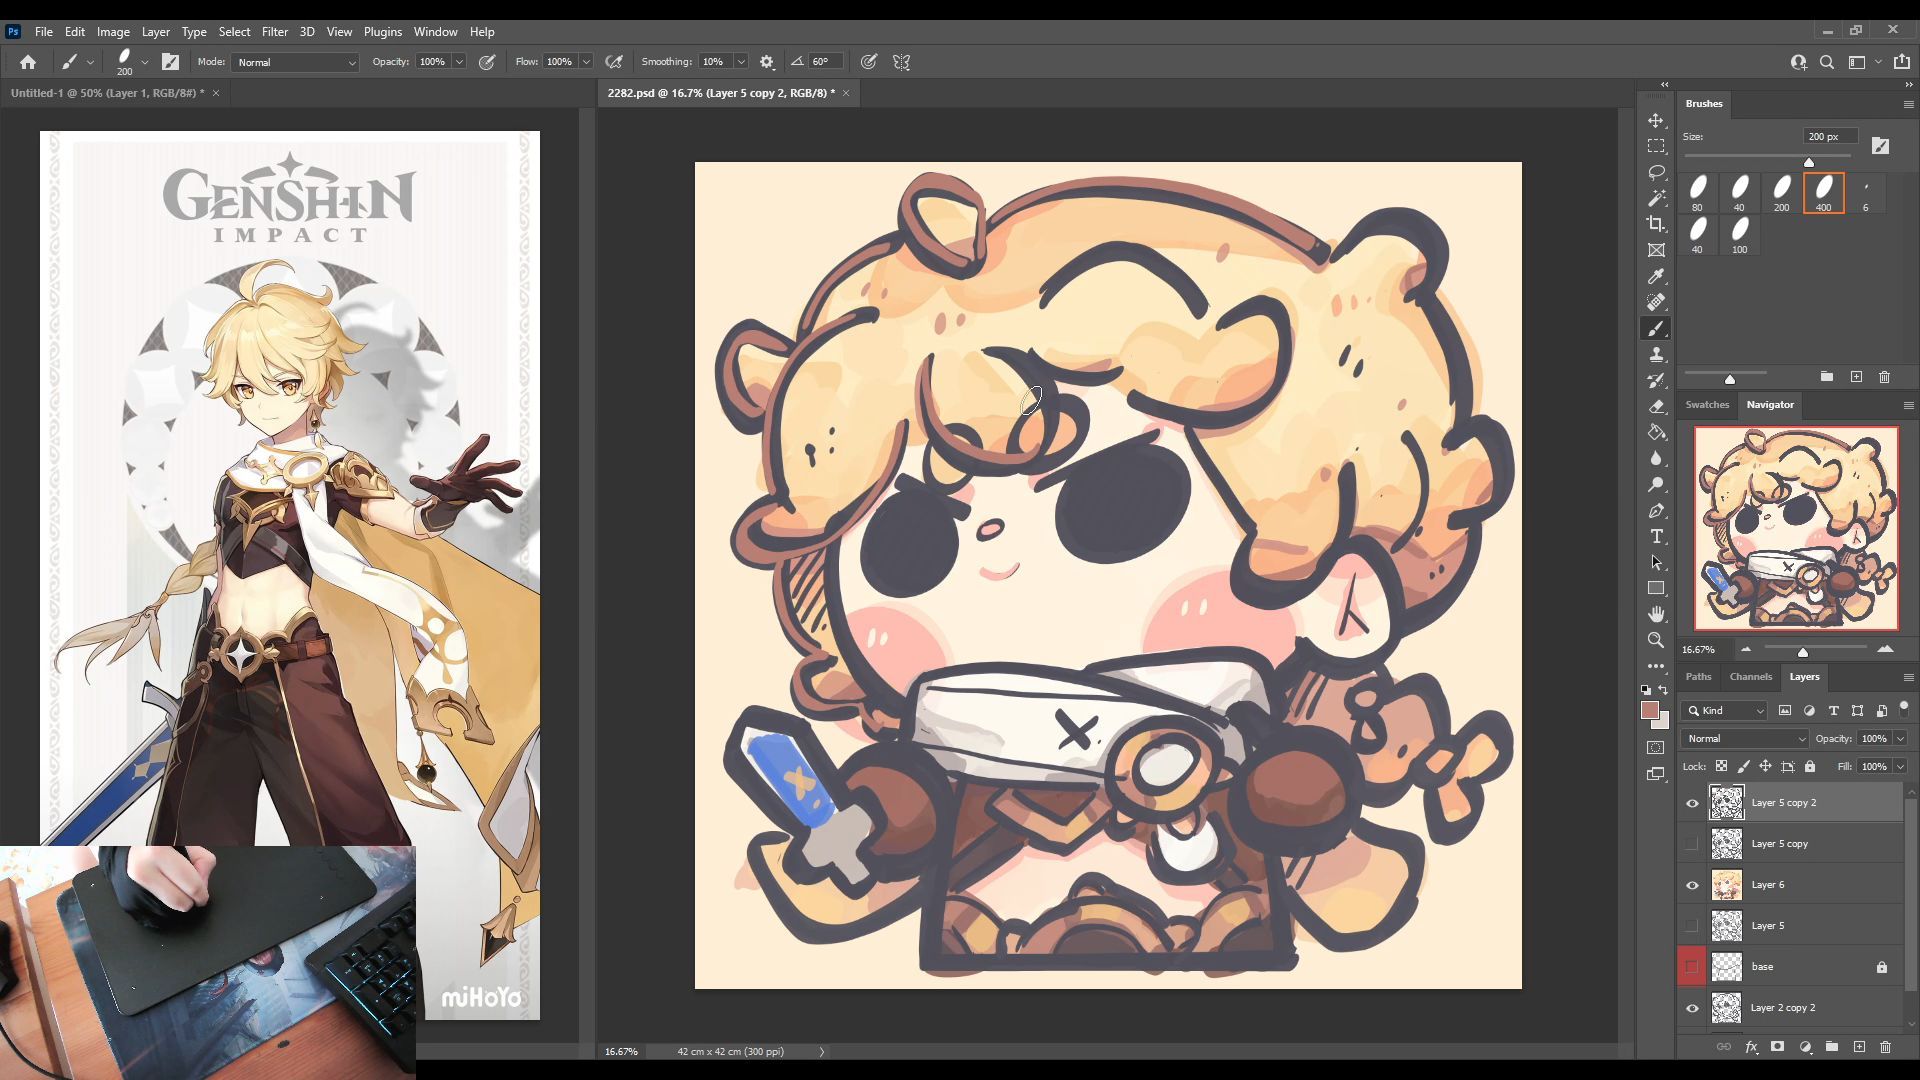Select the Horizontal Type tool
The width and height of the screenshot is (1920, 1080).
point(1656,536)
